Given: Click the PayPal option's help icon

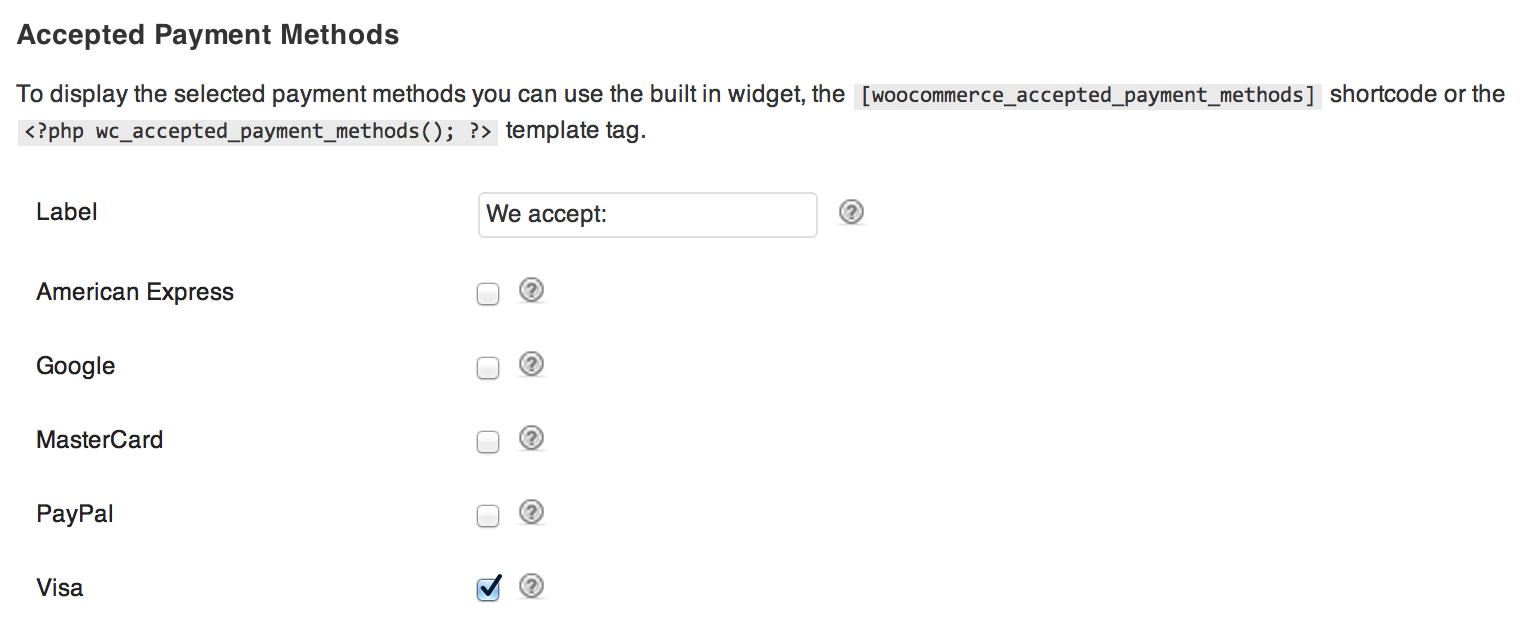Looking at the screenshot, I should pyautogui.click(x=532, y=513).
